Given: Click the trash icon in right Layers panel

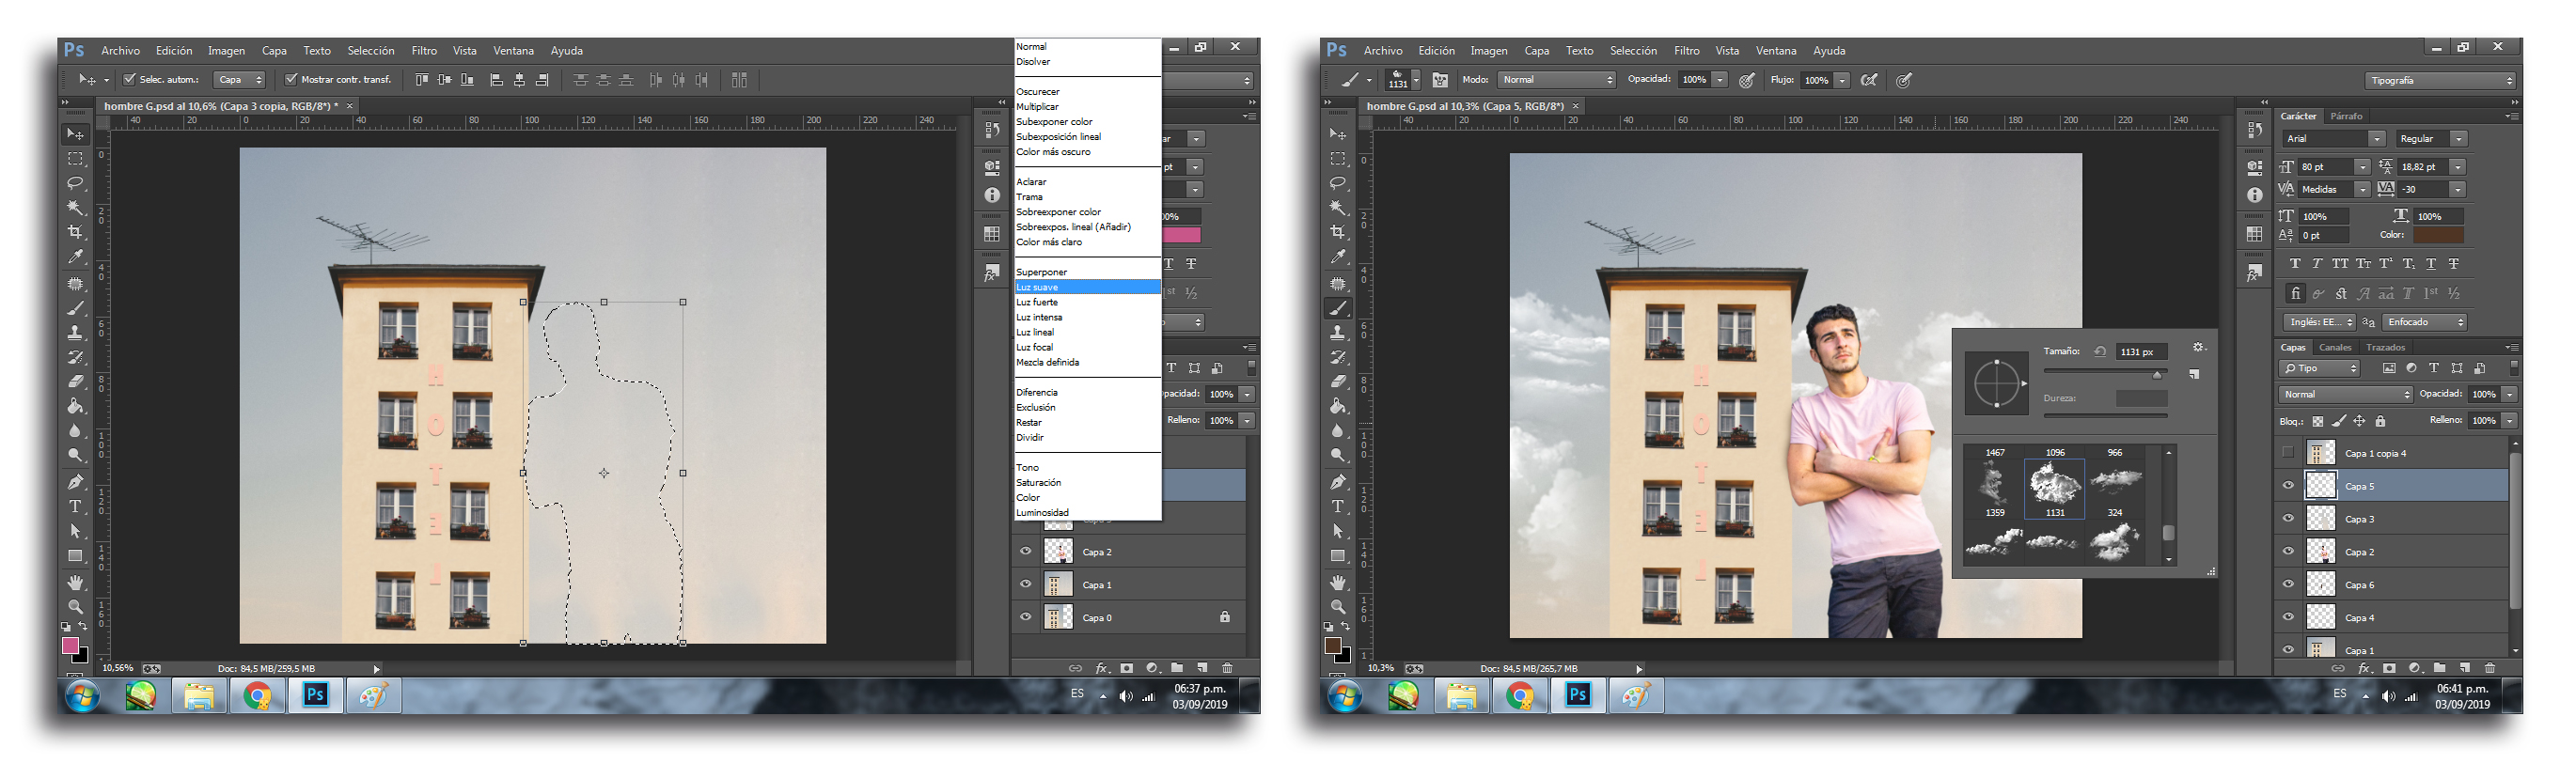Looking at the screenshot, I should tap(2490, 668).
